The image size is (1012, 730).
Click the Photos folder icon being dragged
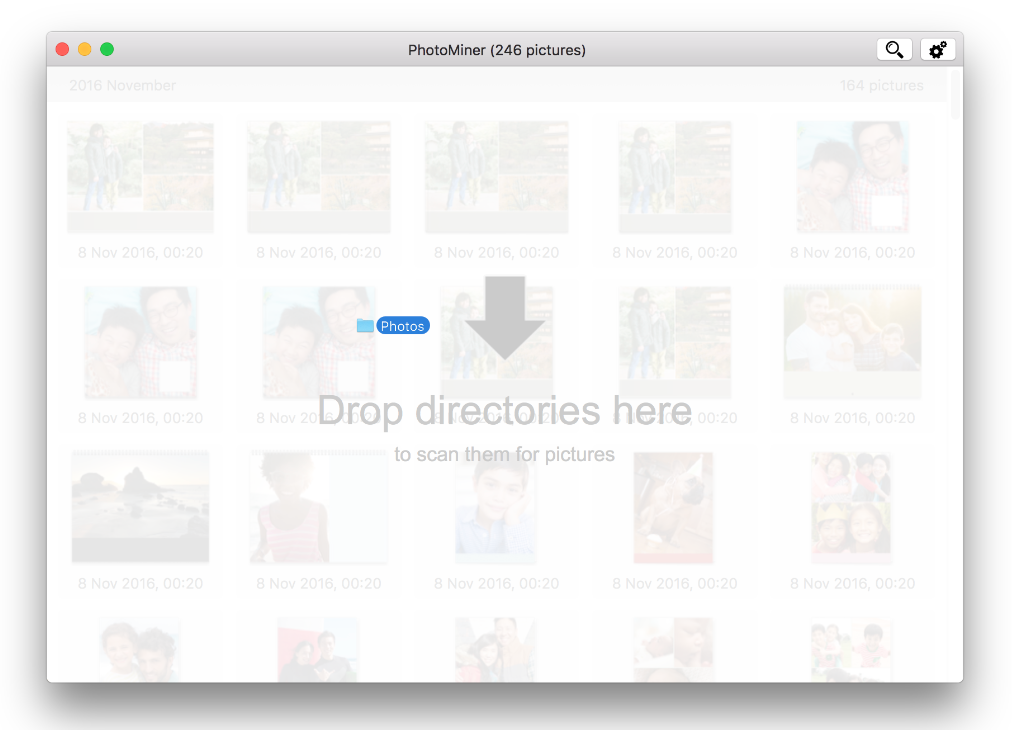click(x=365, y=326)
